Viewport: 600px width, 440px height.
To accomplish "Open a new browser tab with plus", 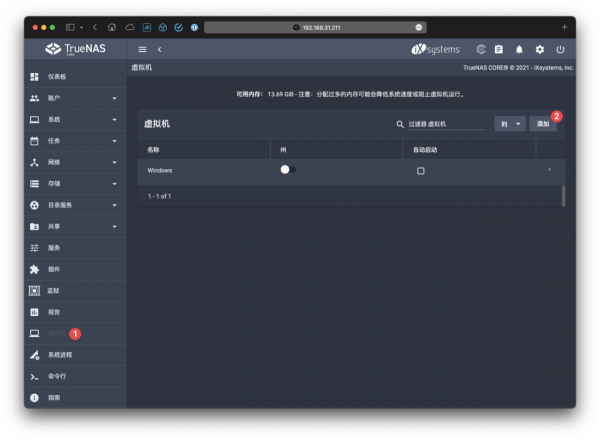I will pos(564,27).
